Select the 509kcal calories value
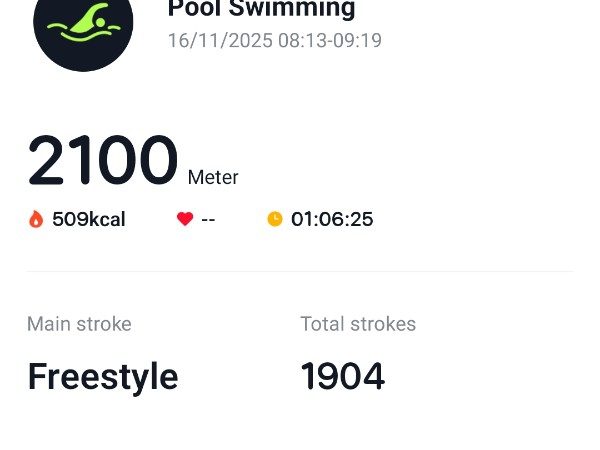The image size is (600, 450). (x=88, y=219)
